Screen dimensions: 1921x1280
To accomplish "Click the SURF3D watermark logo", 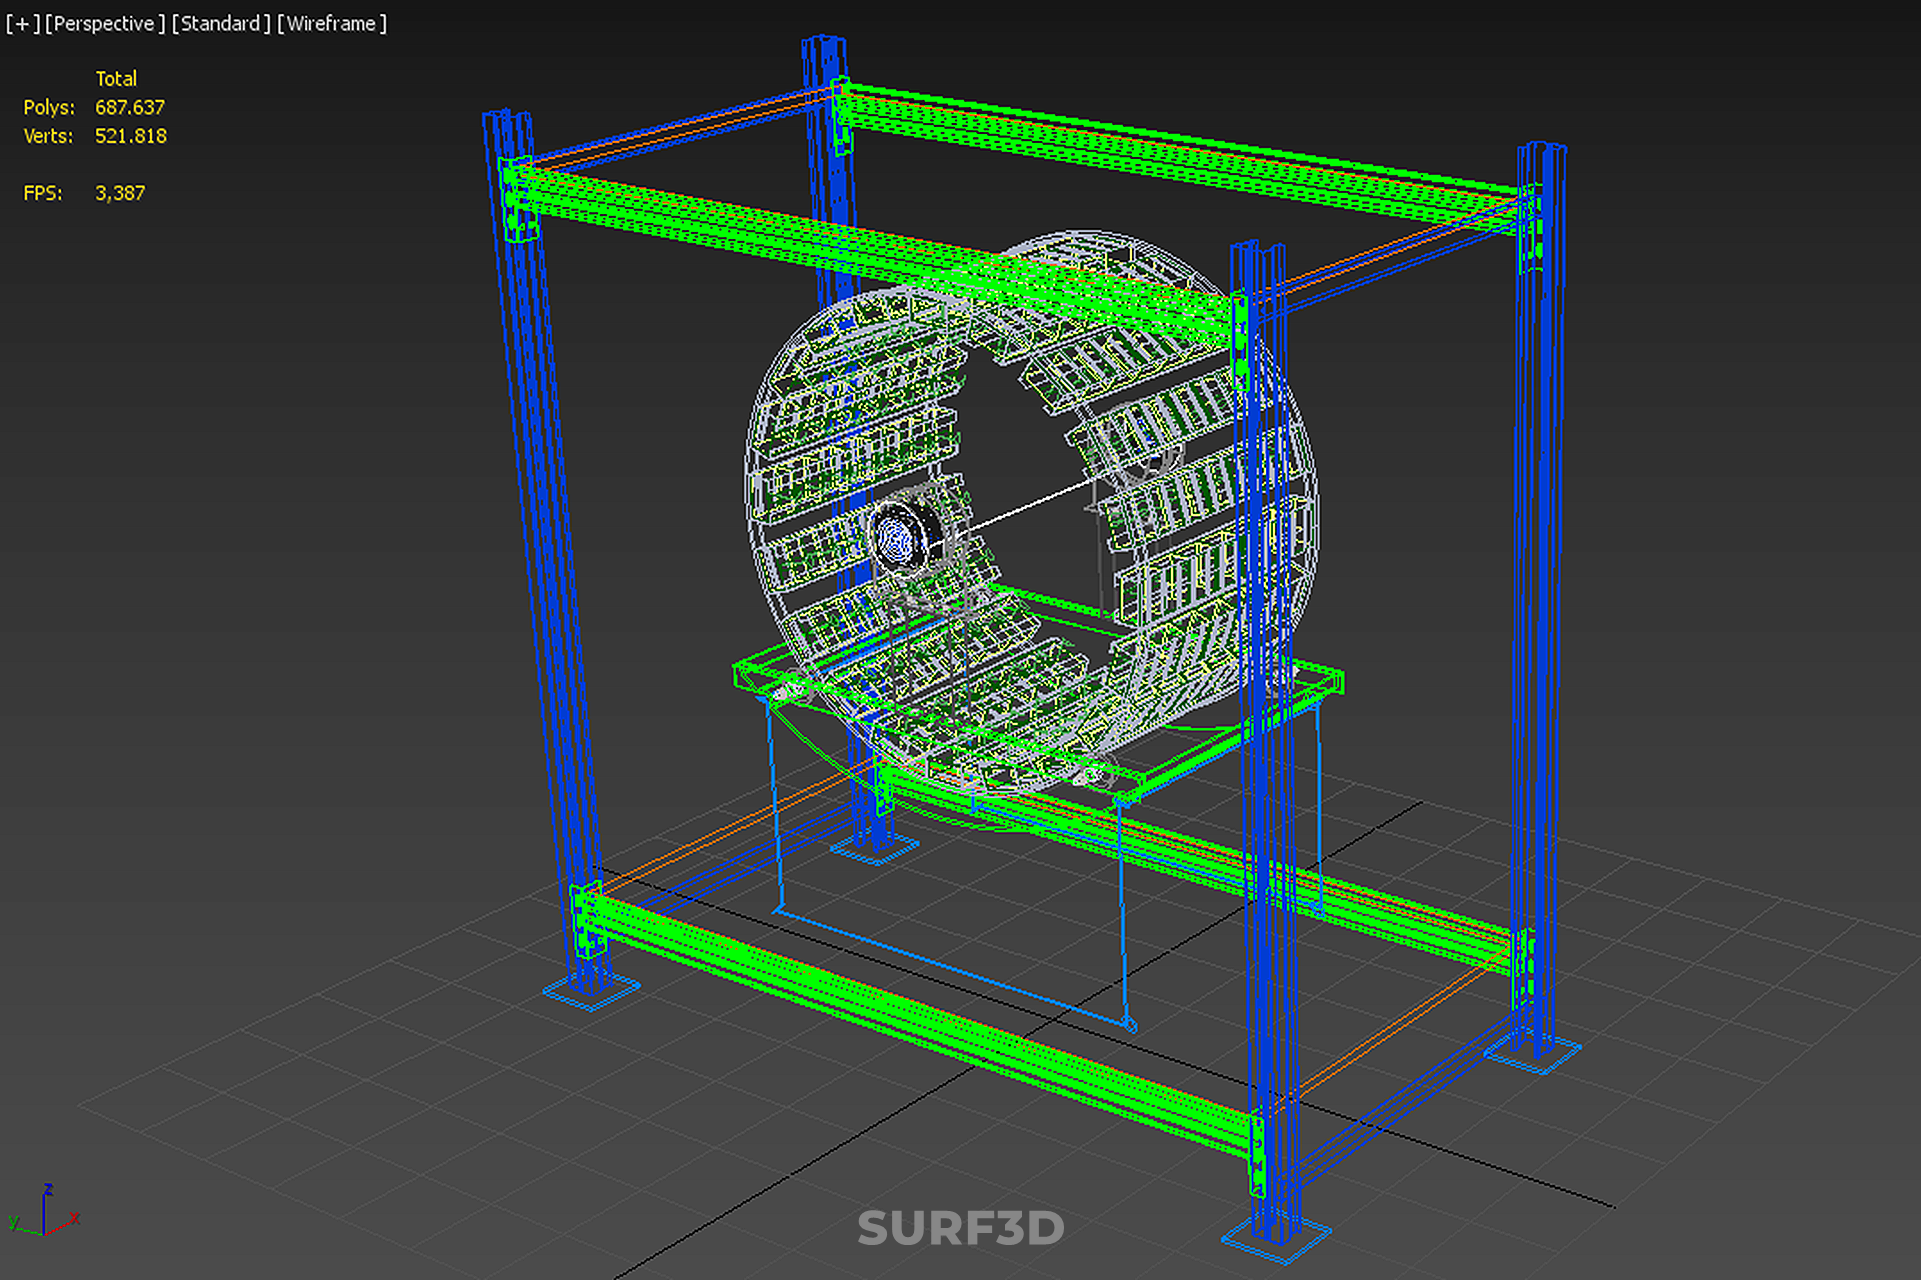I will click(x=960, y=1229).
